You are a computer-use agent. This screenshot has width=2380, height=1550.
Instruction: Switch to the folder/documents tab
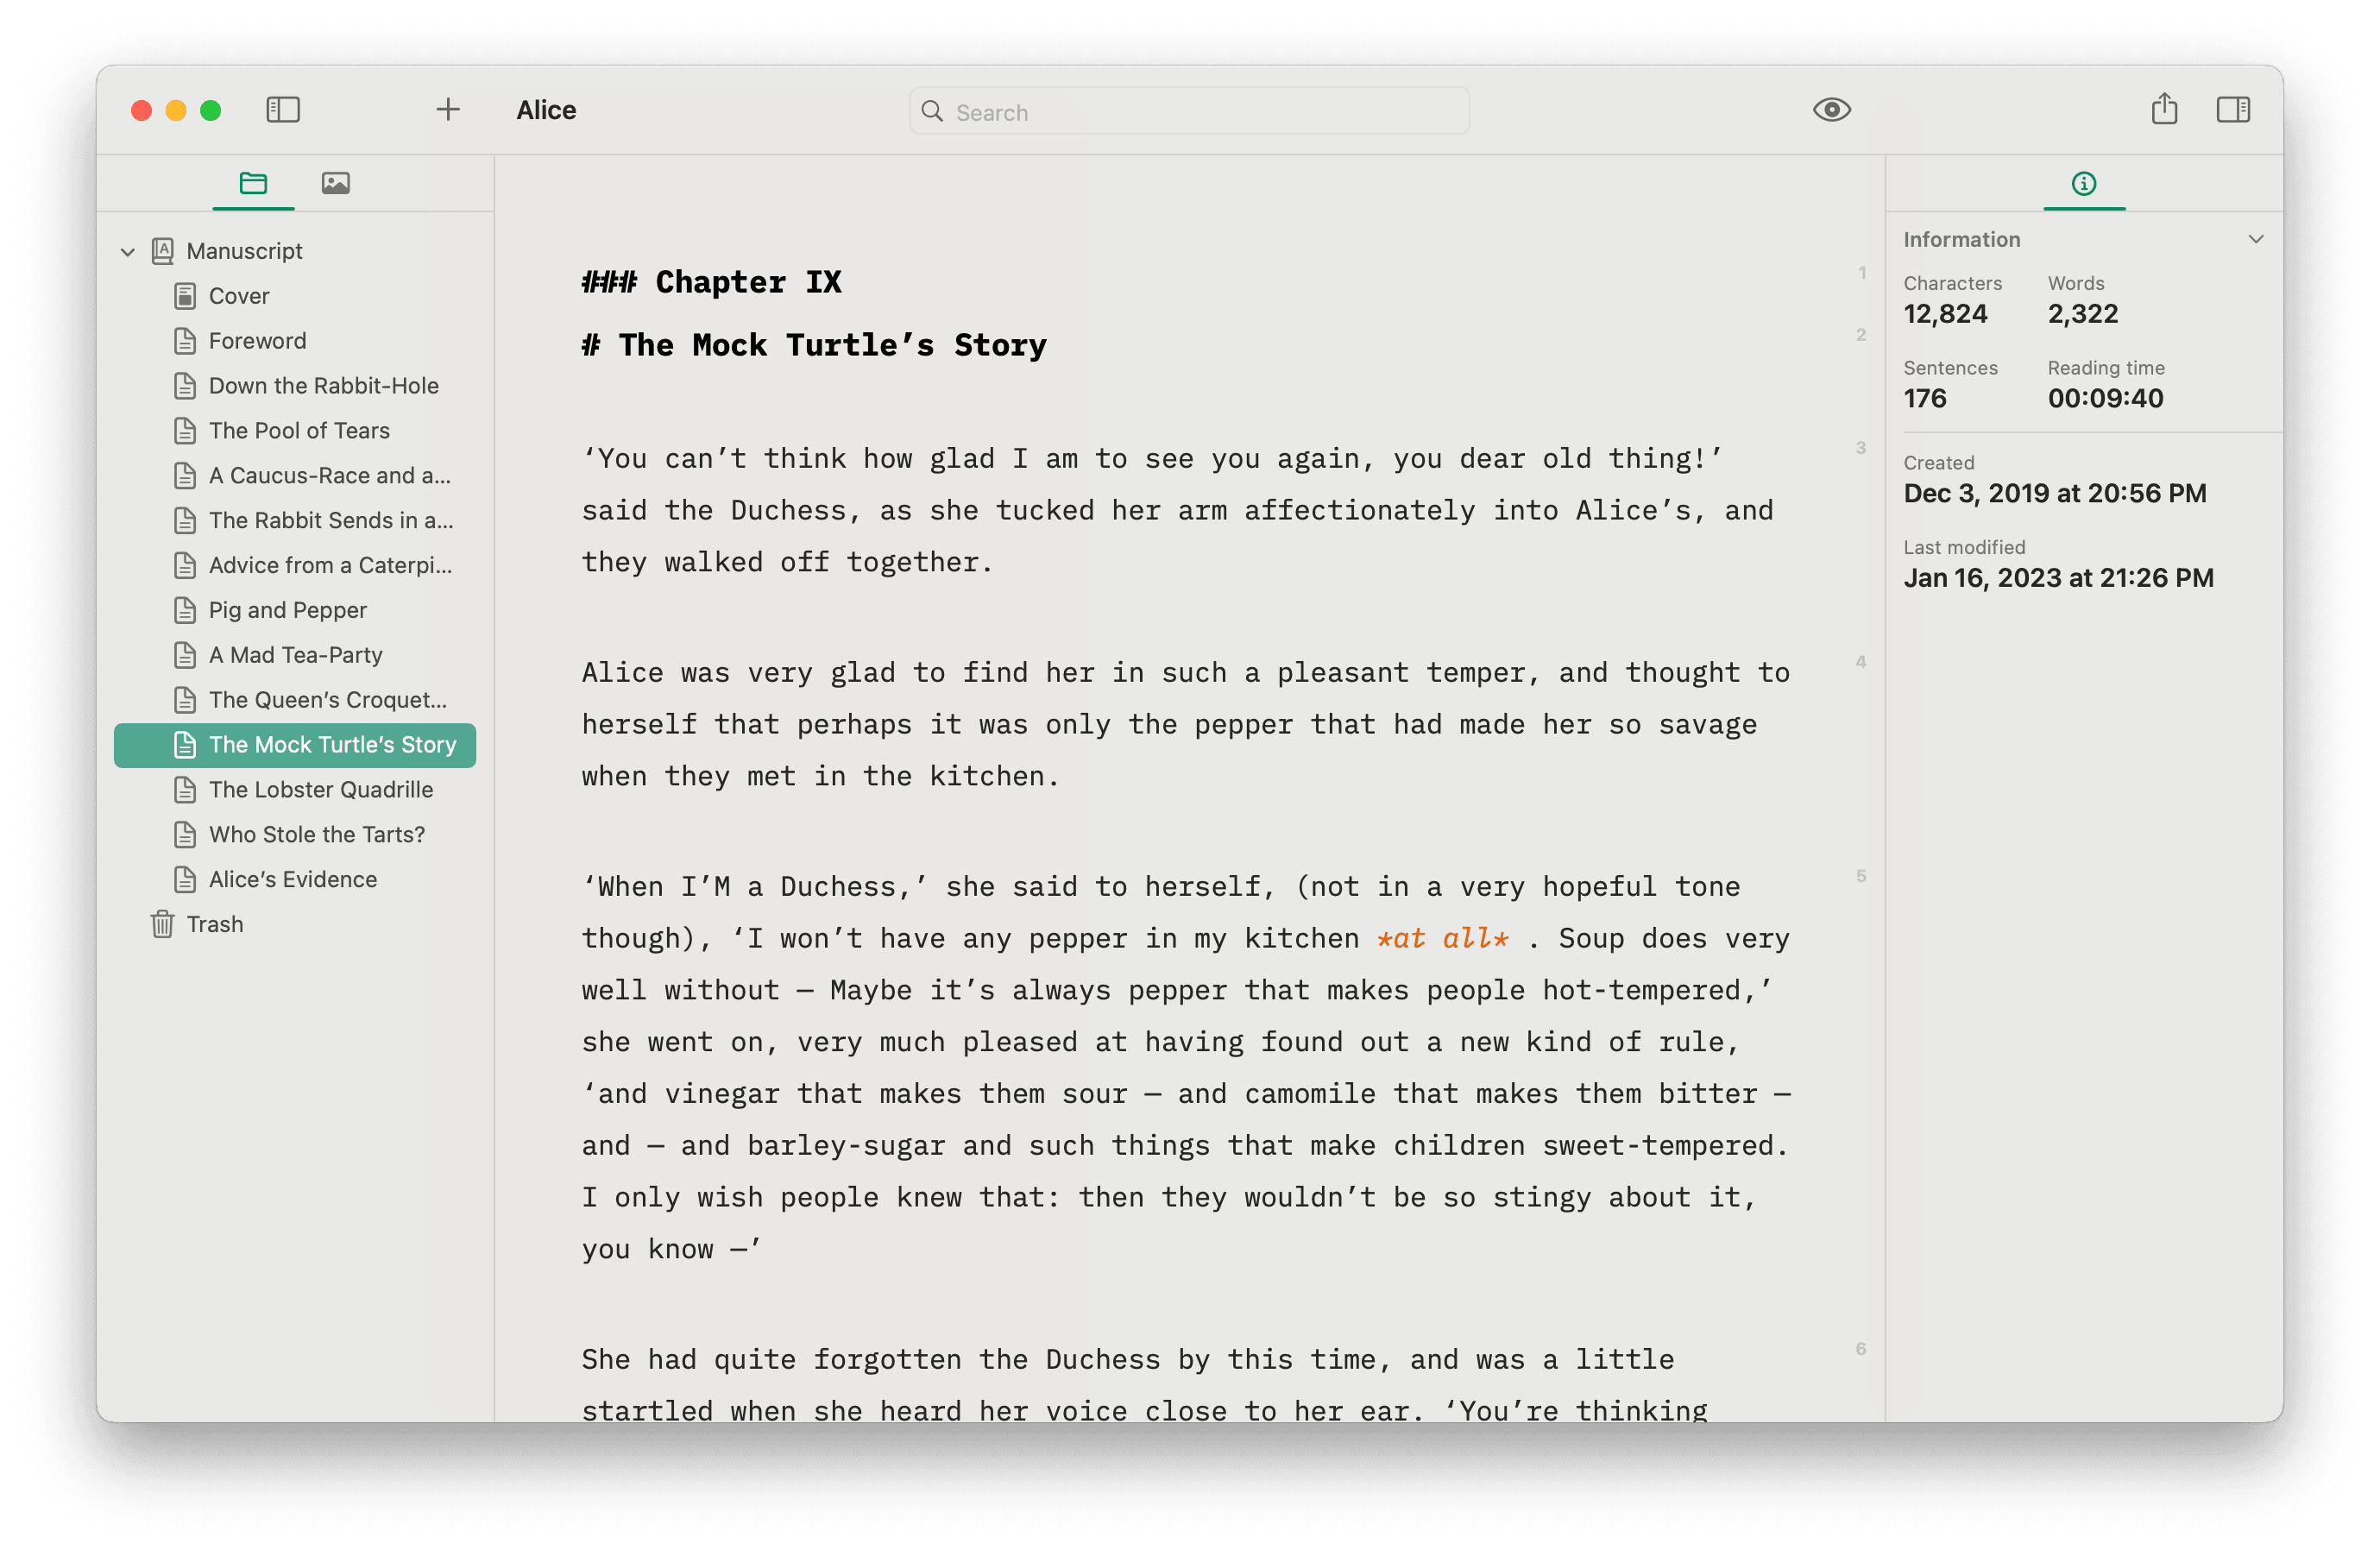coord(253,183)
